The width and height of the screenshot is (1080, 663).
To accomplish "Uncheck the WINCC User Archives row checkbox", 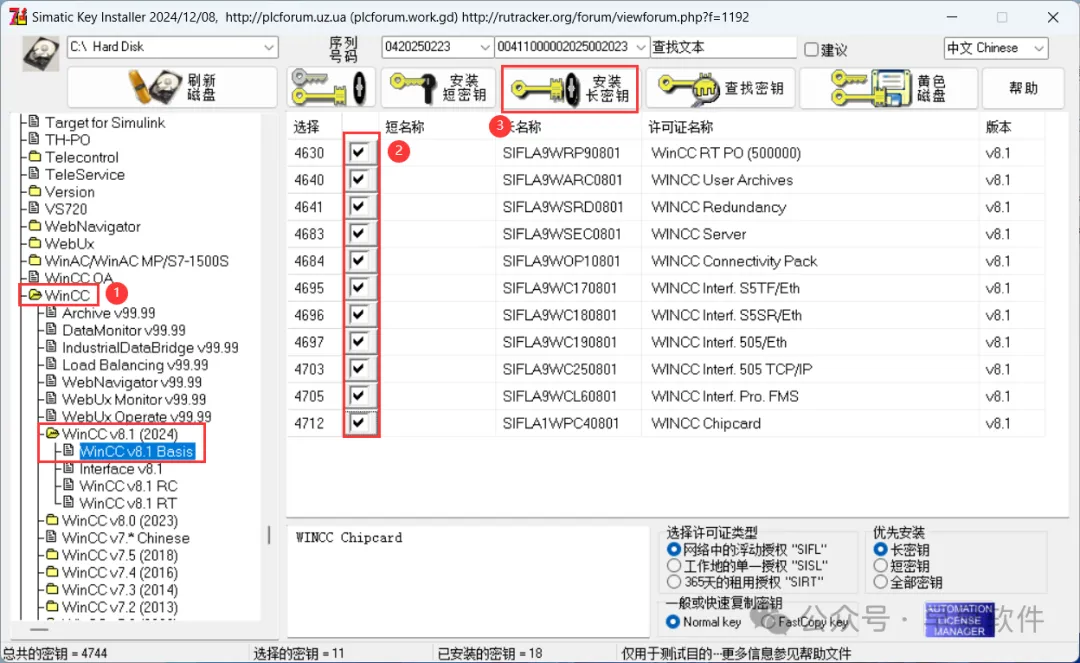I will (x=358, y=180).
